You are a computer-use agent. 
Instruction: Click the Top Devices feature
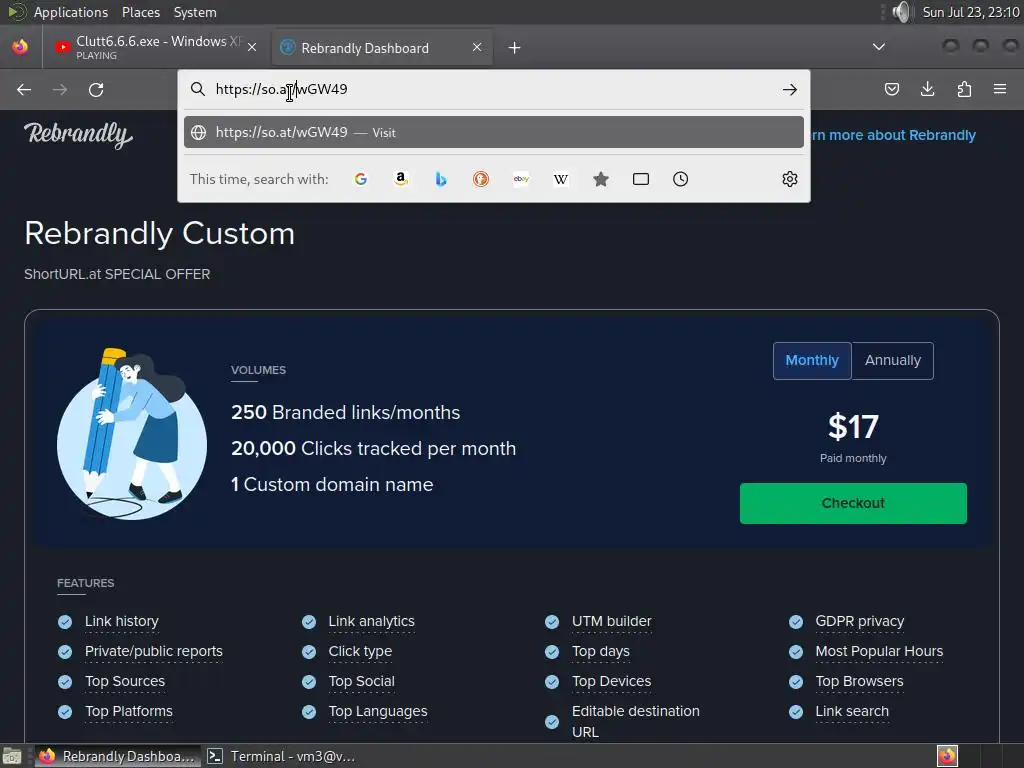(x=611, y=681)
